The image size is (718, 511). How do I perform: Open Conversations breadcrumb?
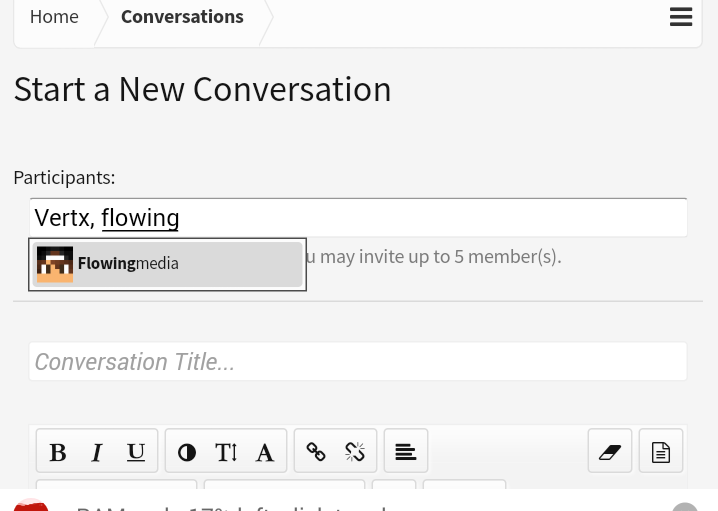tap(182, 17)
